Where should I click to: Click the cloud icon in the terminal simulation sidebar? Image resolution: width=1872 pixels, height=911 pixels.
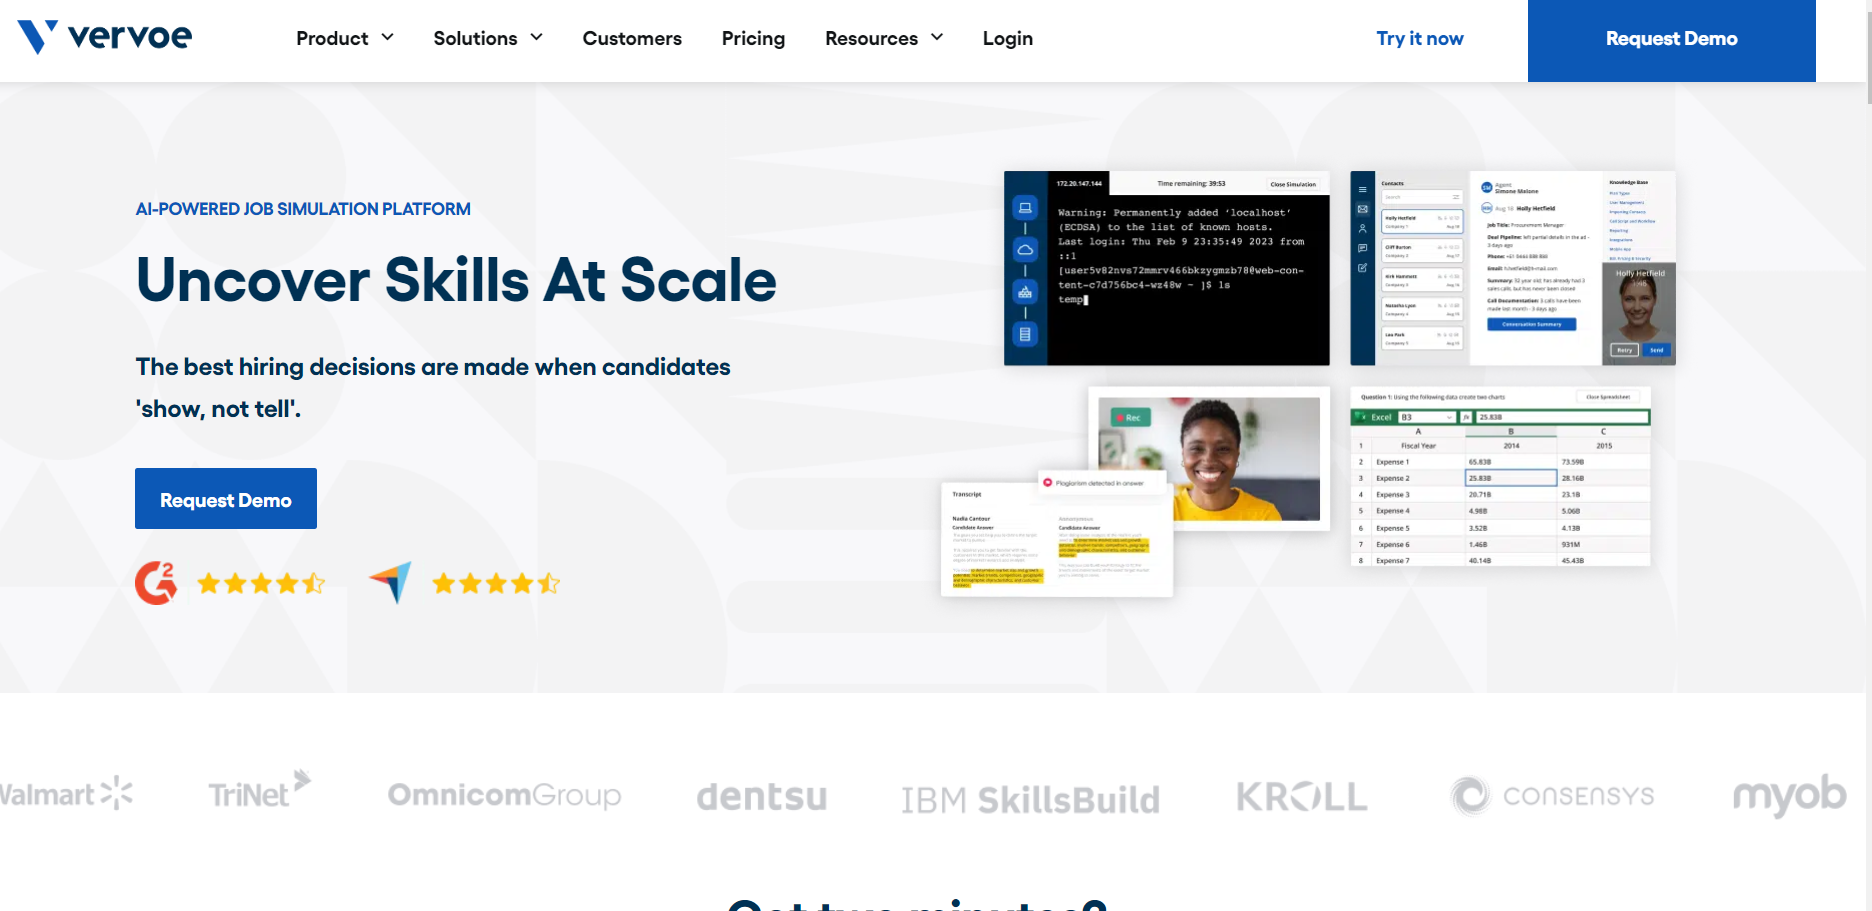click(1026, 251)
